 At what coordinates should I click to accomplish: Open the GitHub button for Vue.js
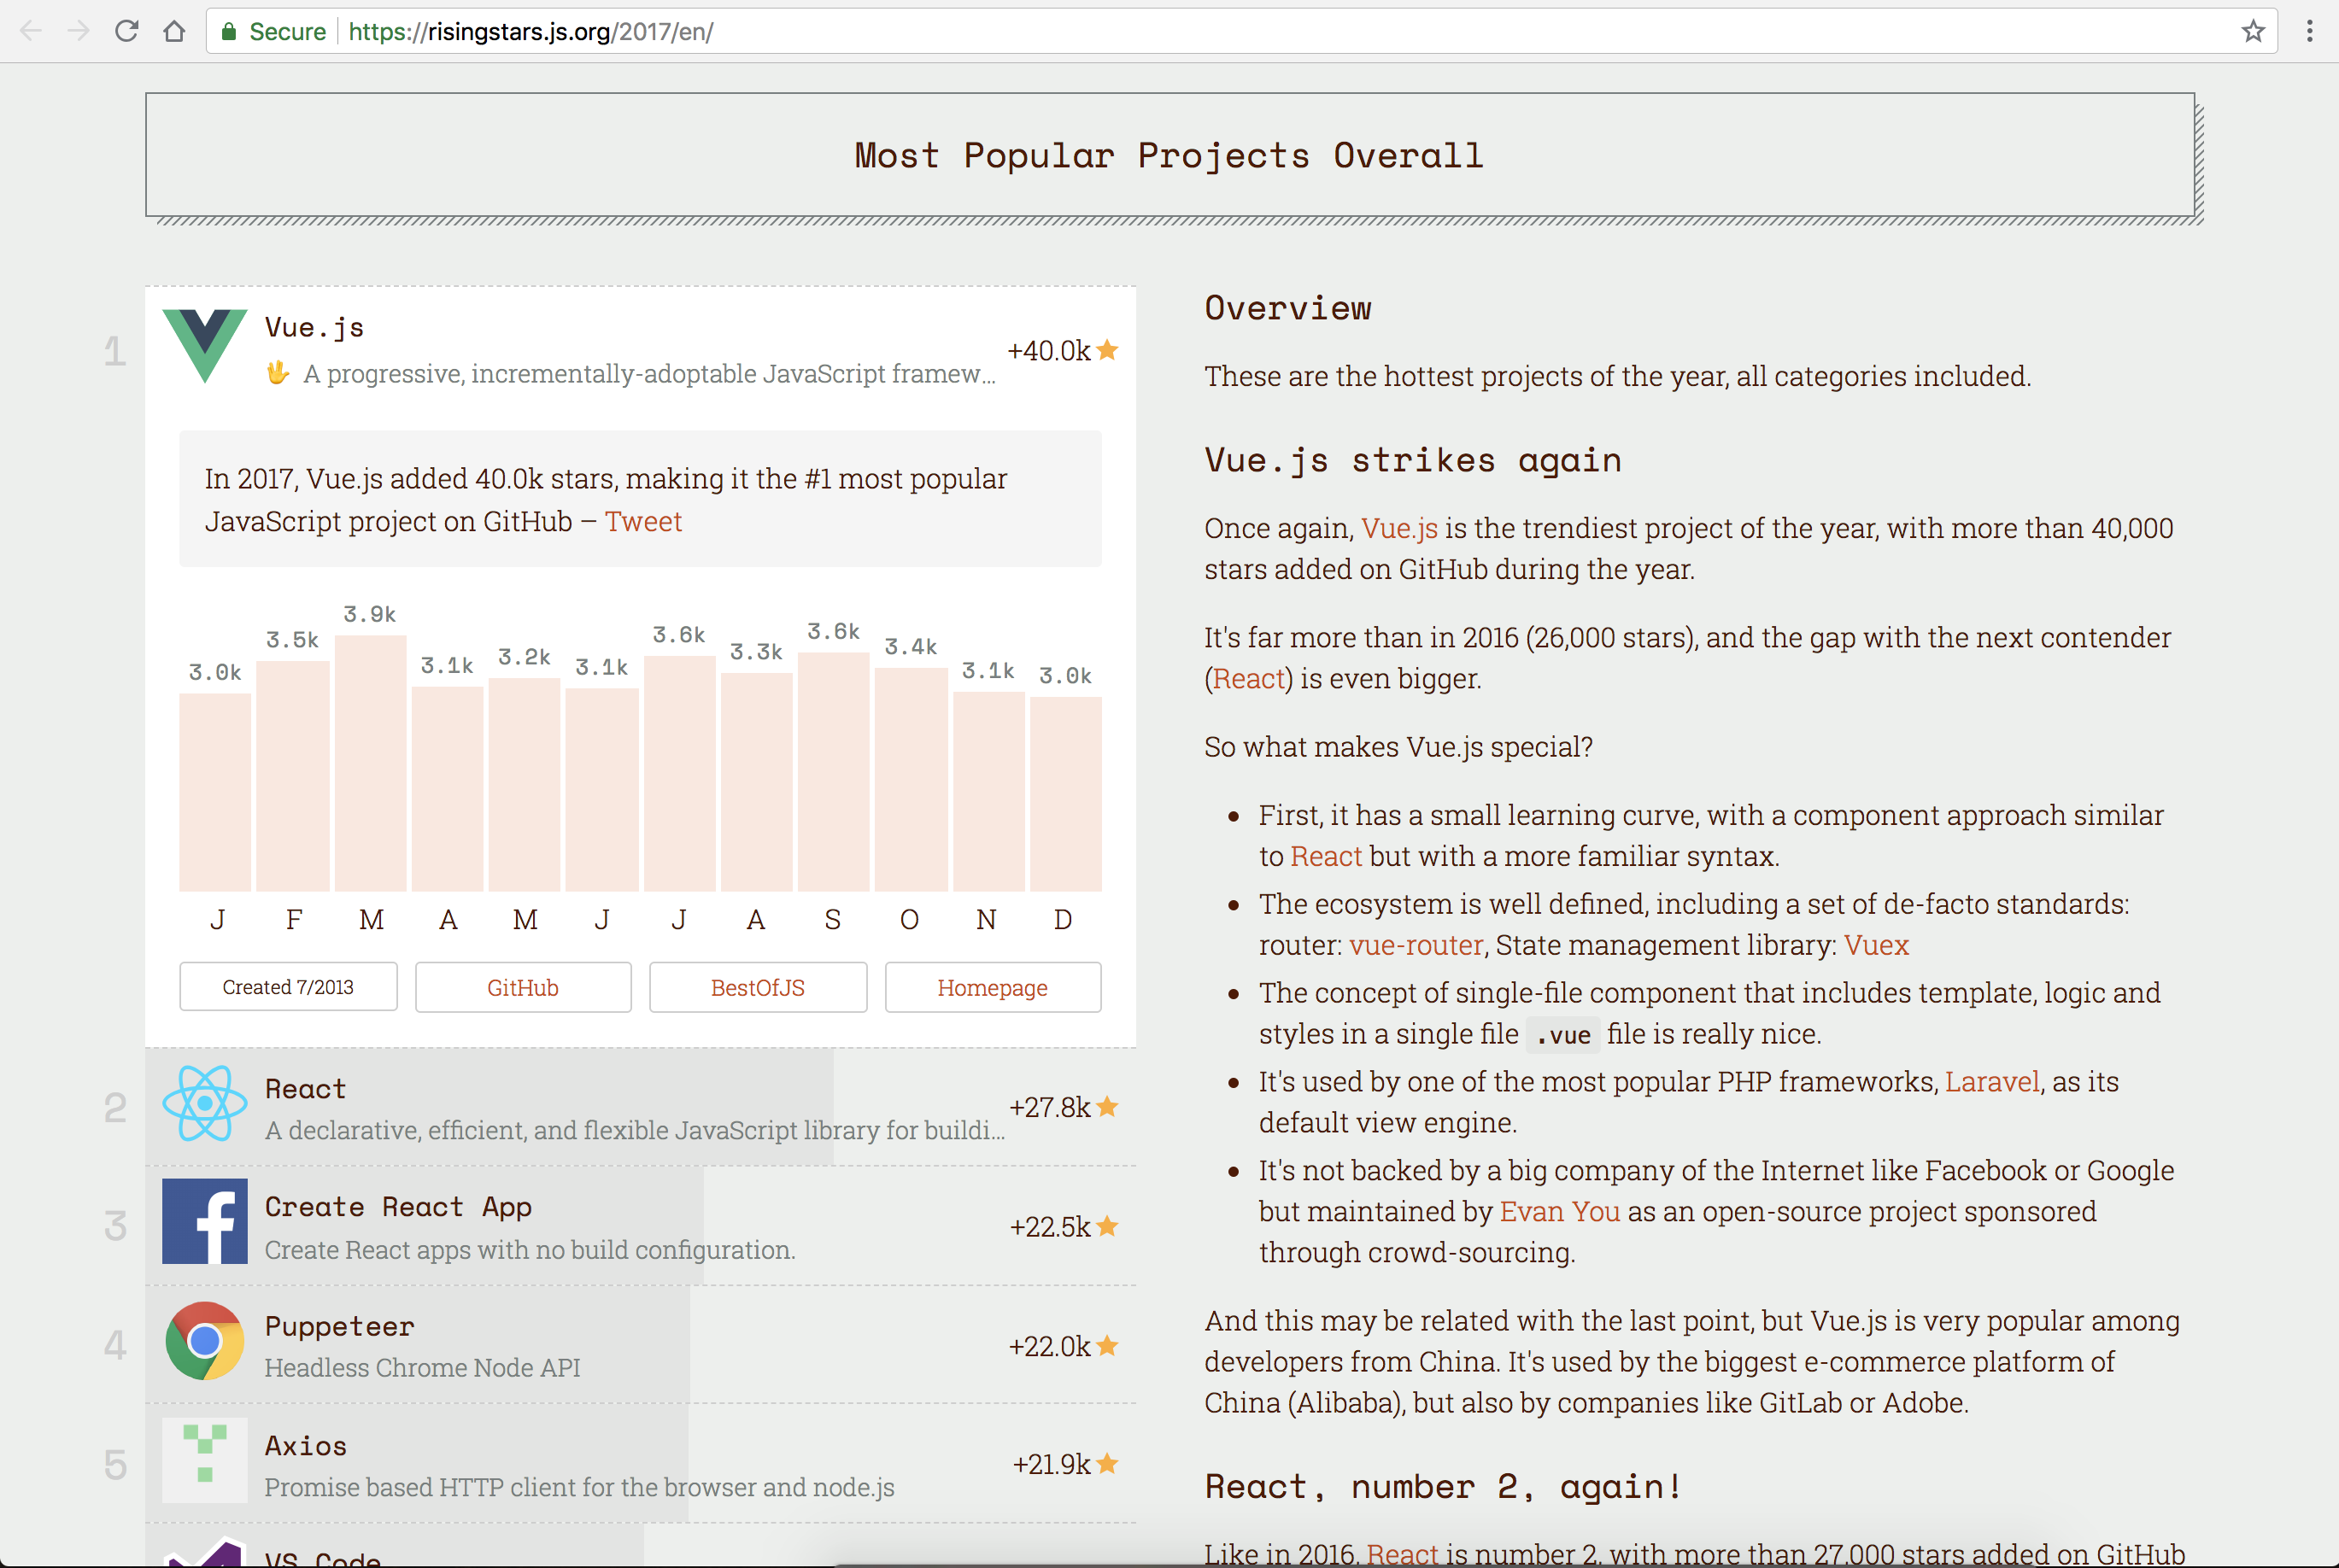(x=523, y=988)
